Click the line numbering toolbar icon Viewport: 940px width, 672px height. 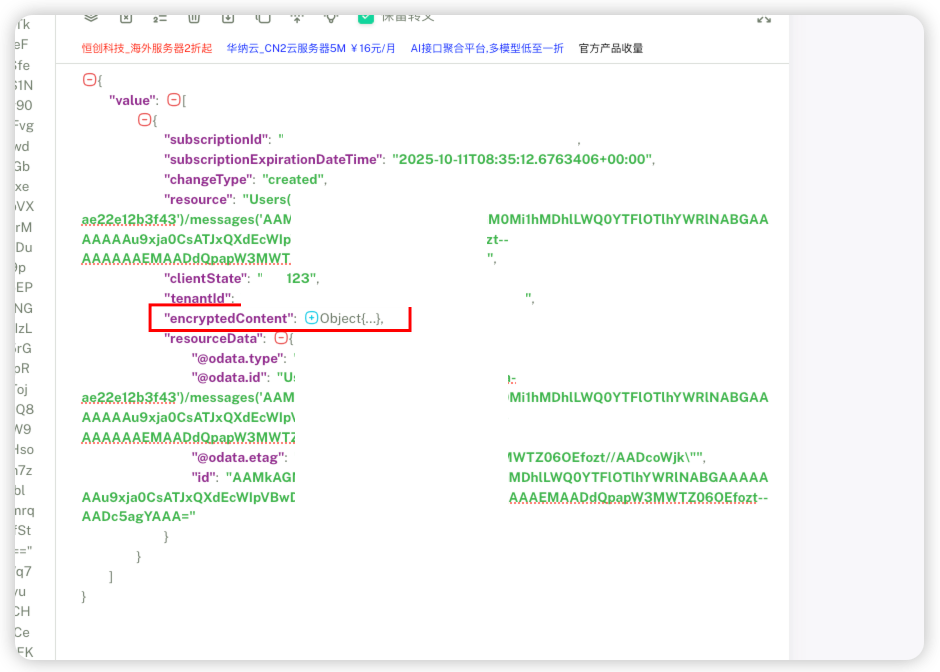point(158,16)
